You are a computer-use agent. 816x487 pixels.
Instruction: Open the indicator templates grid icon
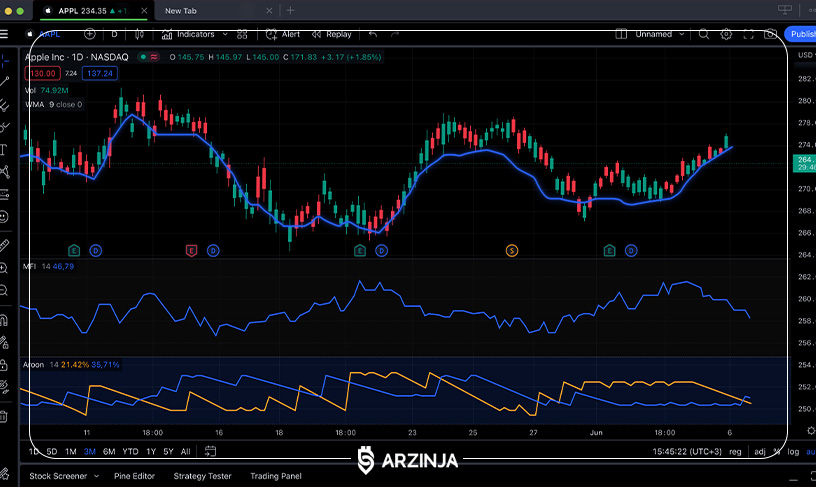242,34
